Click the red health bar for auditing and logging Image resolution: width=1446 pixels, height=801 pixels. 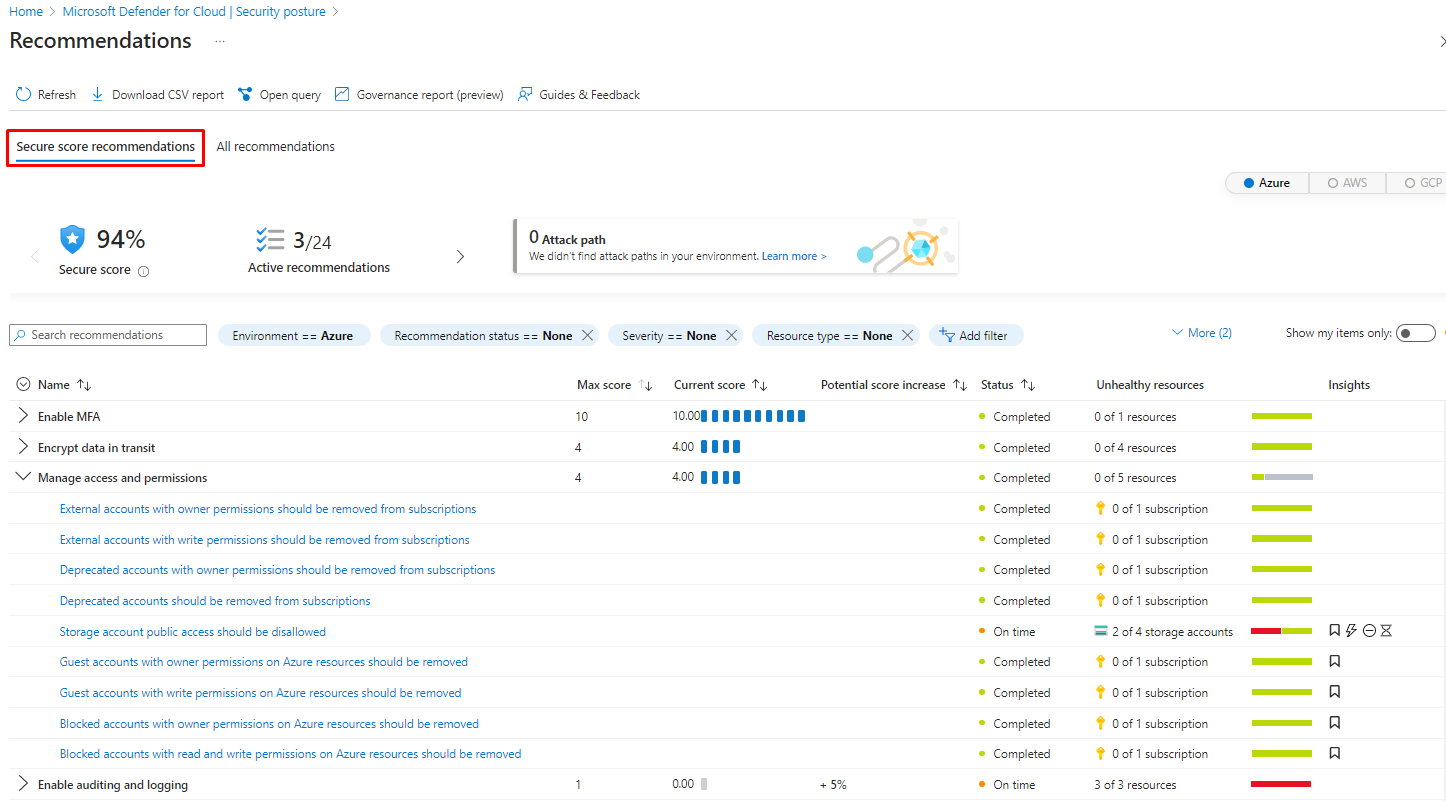click(x=1280, y=785)
